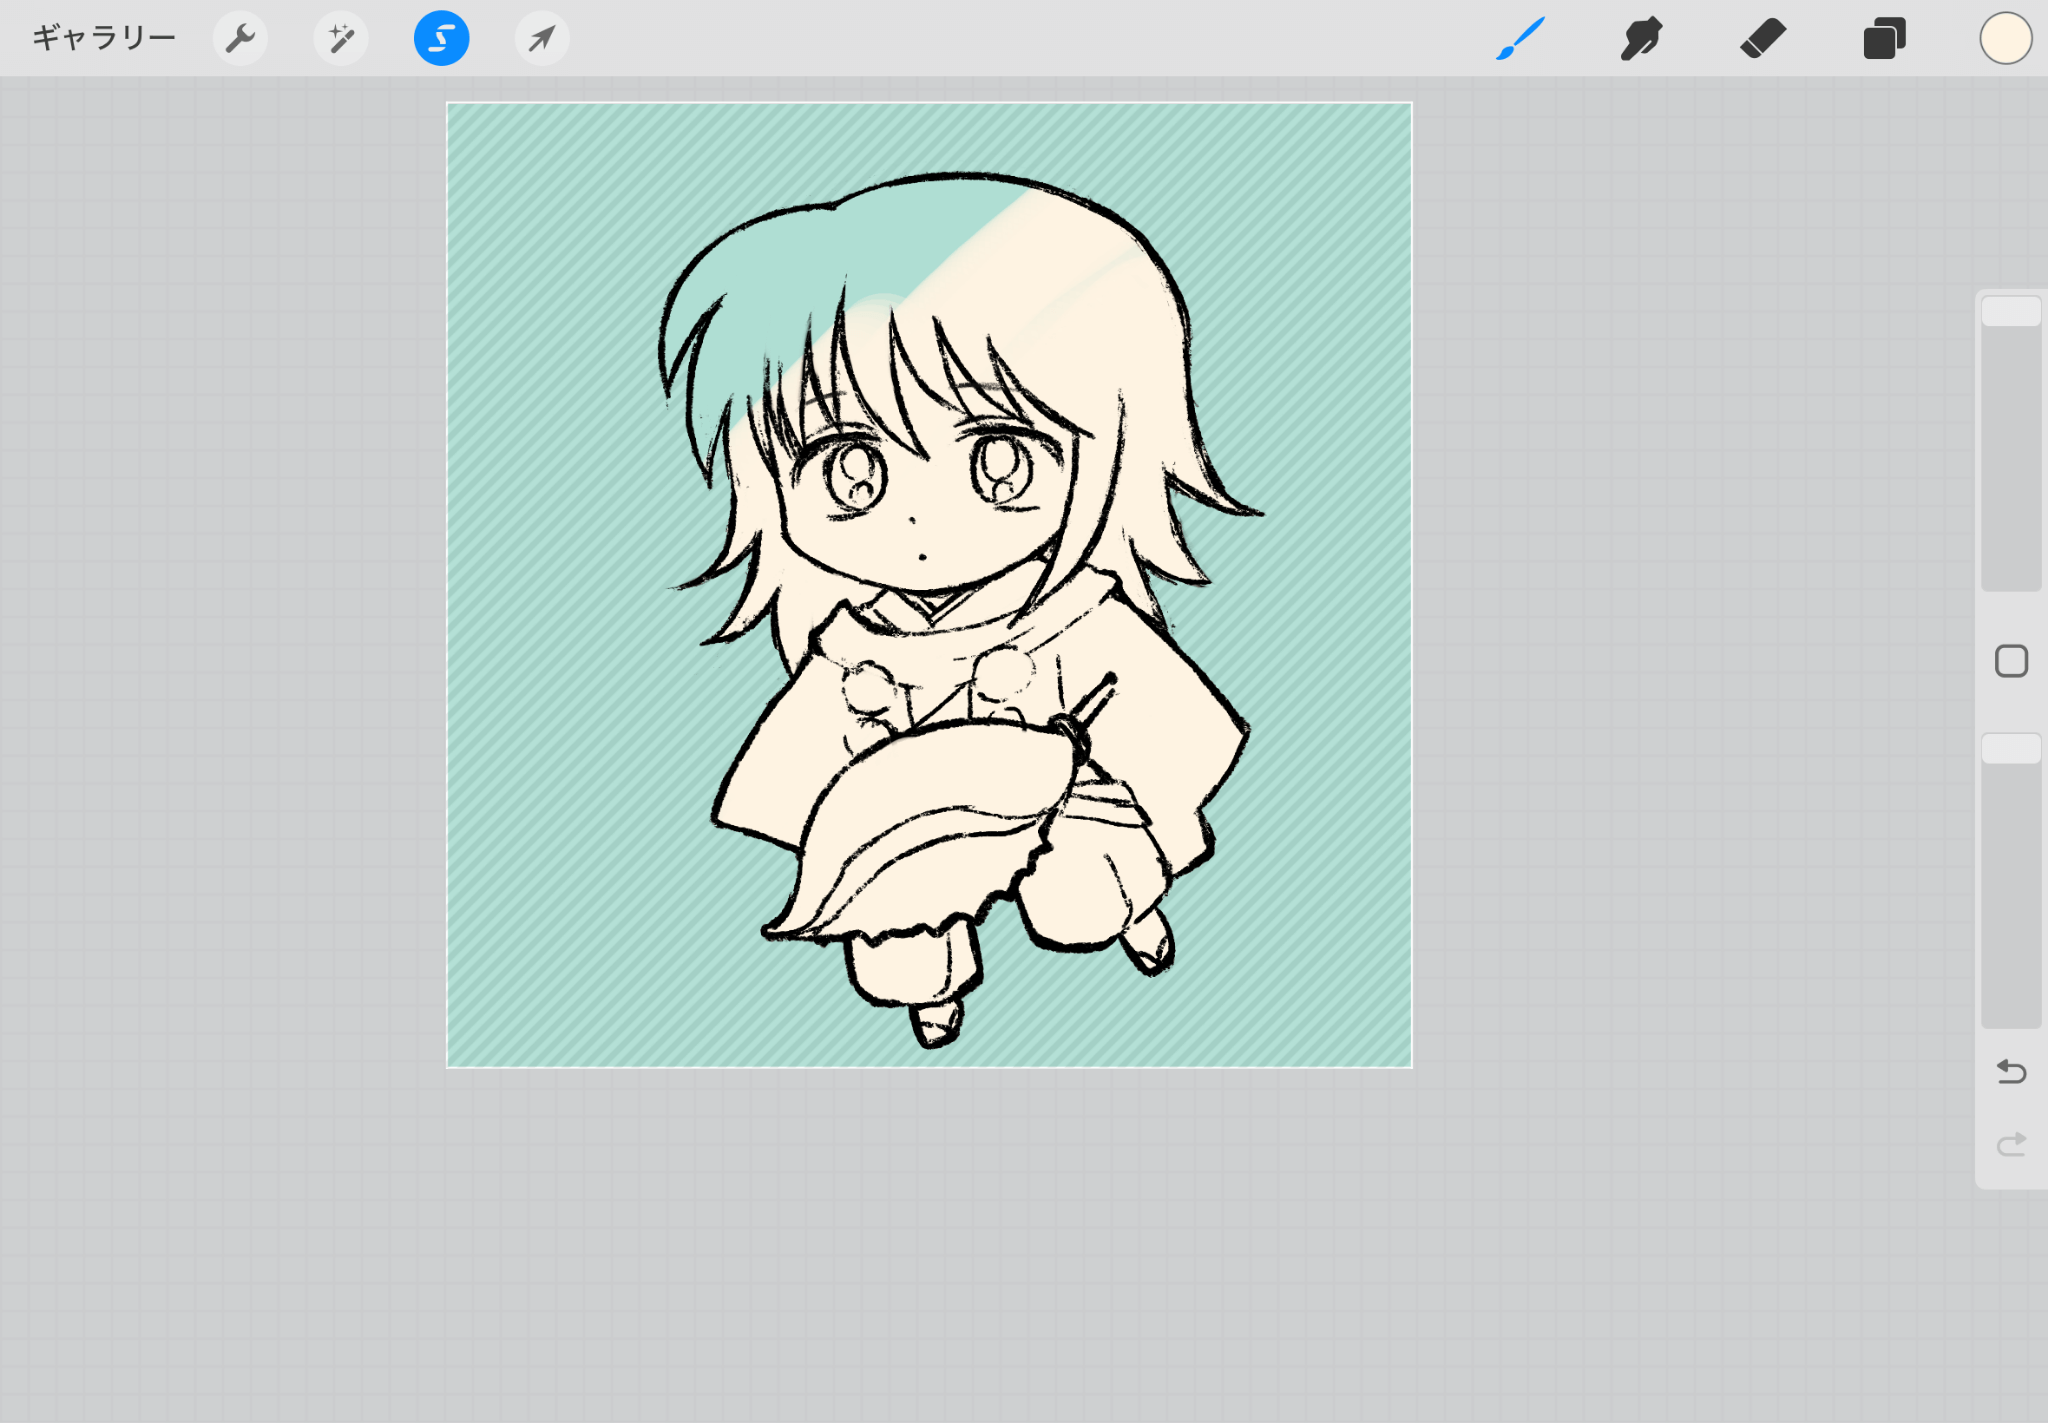The height and width of the screenshot is (1423, 2048).
Task: Open the ギャラリー gallery view
Action: click(104, 38)
